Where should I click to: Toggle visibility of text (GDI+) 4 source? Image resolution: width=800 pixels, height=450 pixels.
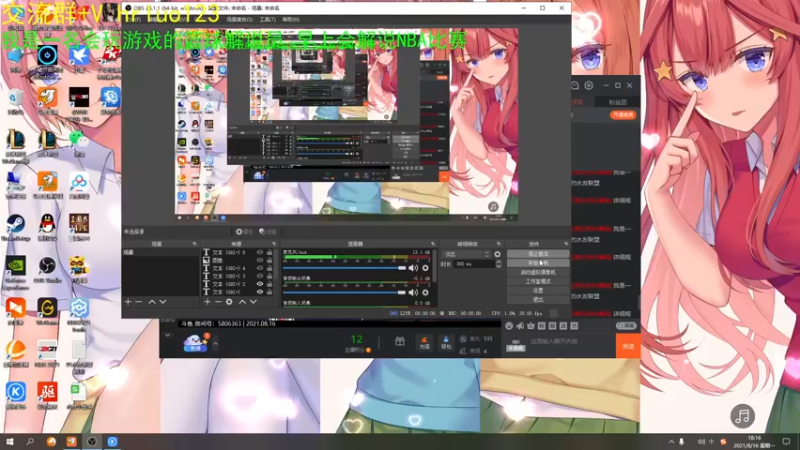coord(260,268)
